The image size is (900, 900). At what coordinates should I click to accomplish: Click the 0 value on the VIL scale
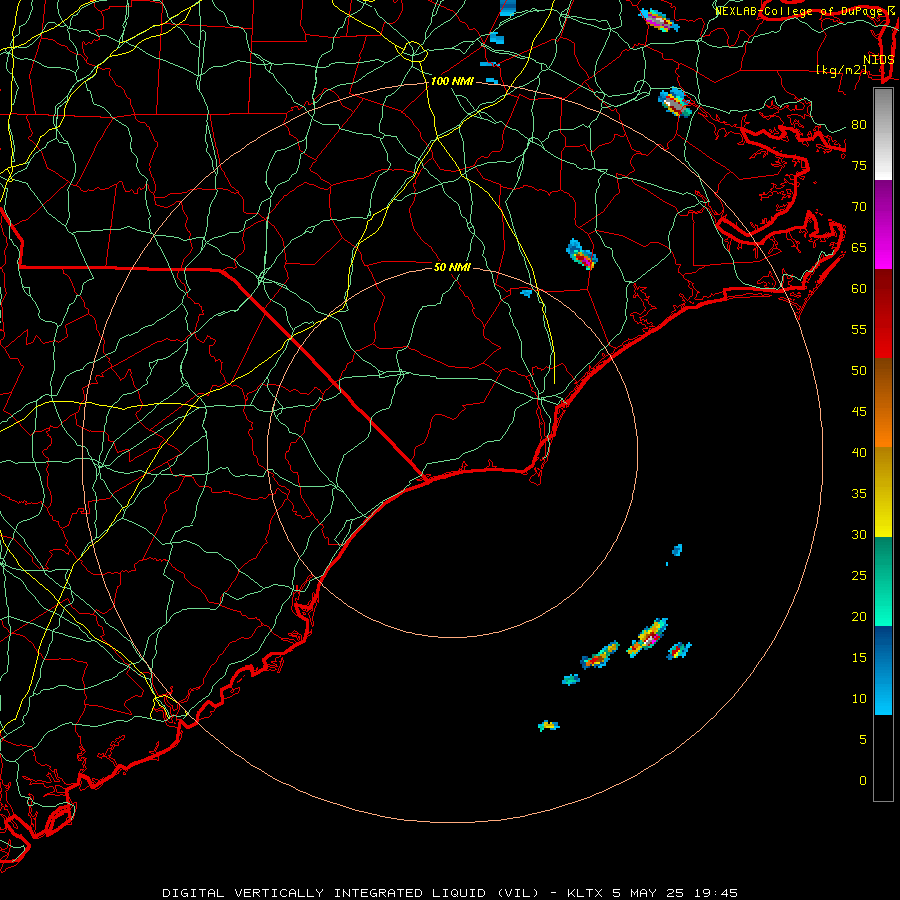[863, 781]
